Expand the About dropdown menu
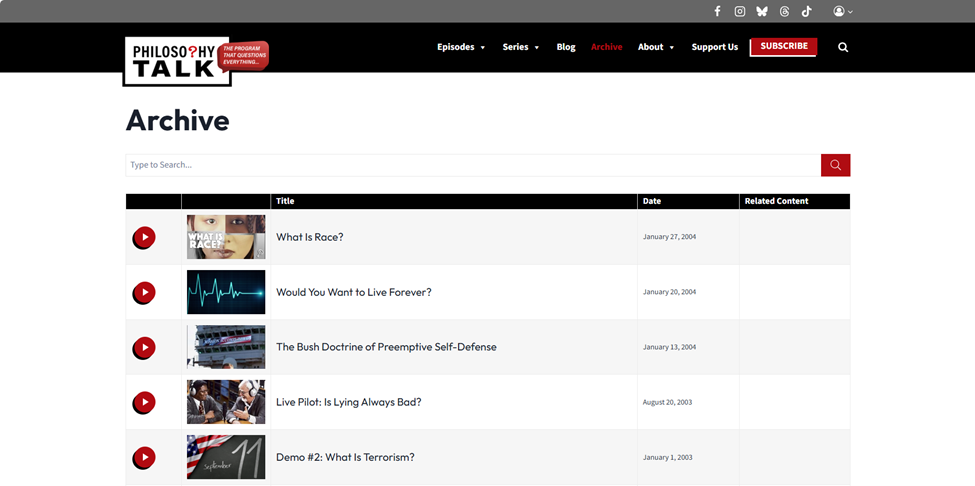 point(656,47)
